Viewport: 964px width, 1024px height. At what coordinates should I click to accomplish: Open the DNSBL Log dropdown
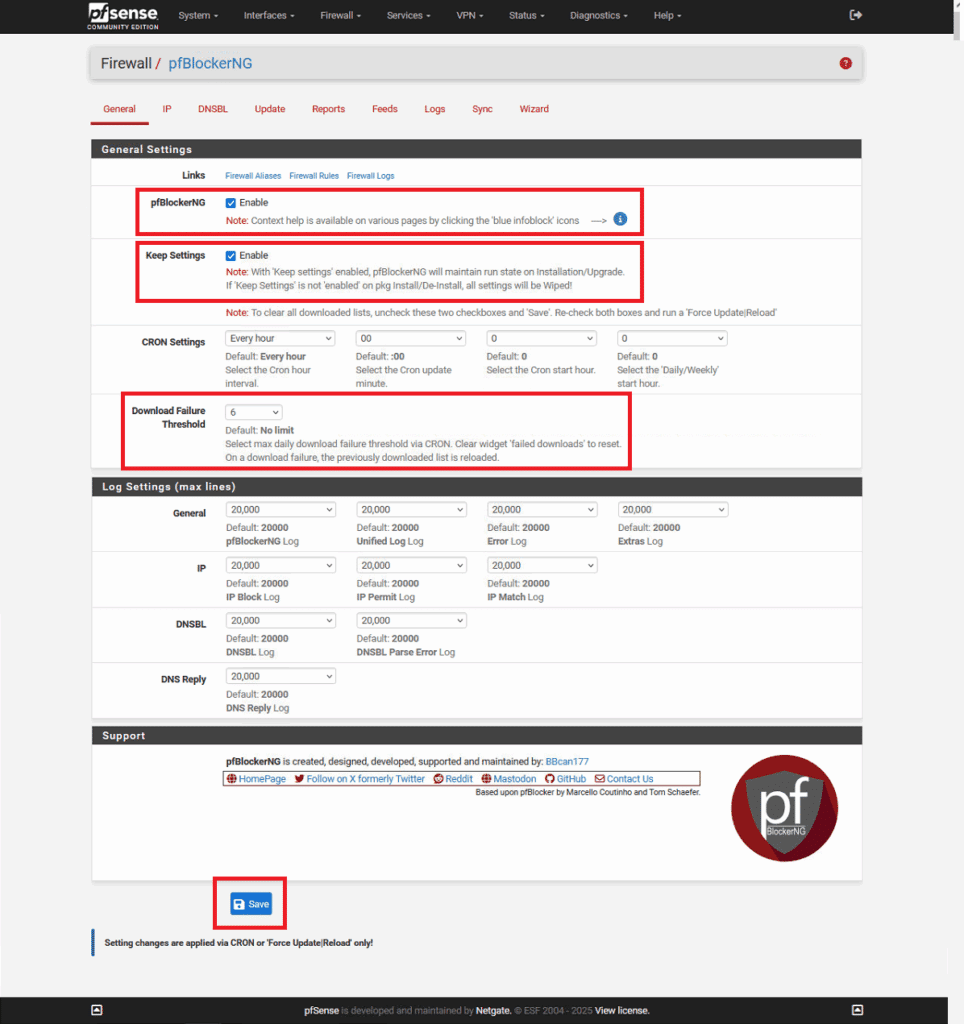[x=281, y=620]
